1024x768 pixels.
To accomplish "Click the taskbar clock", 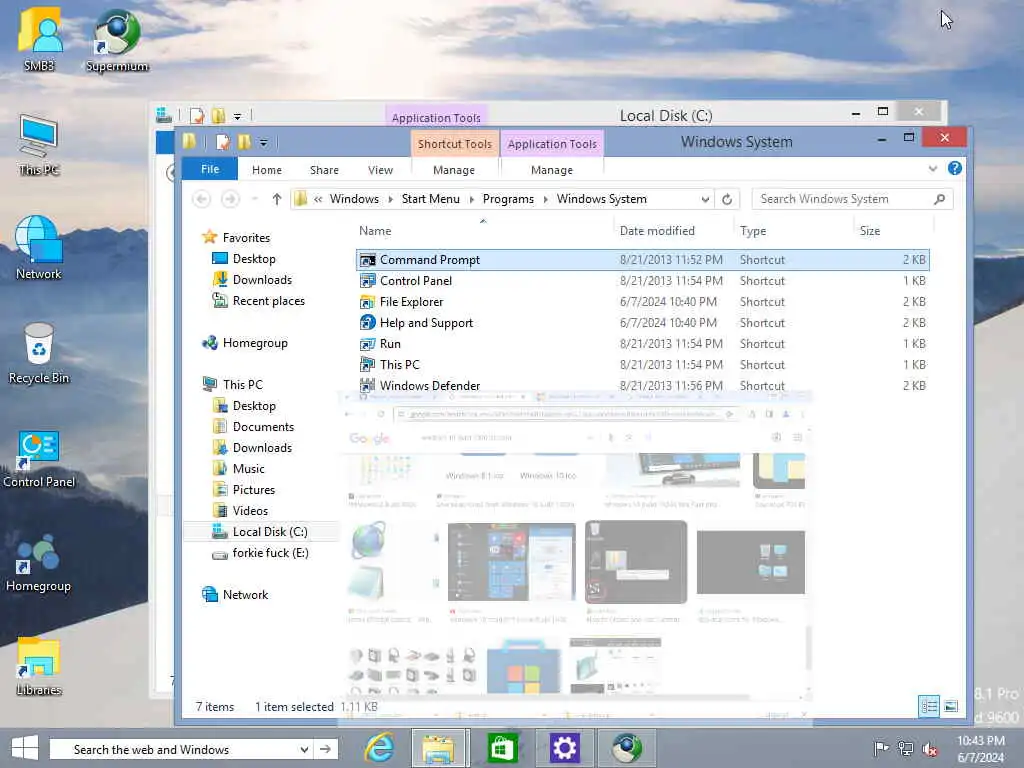I will 980,749.
